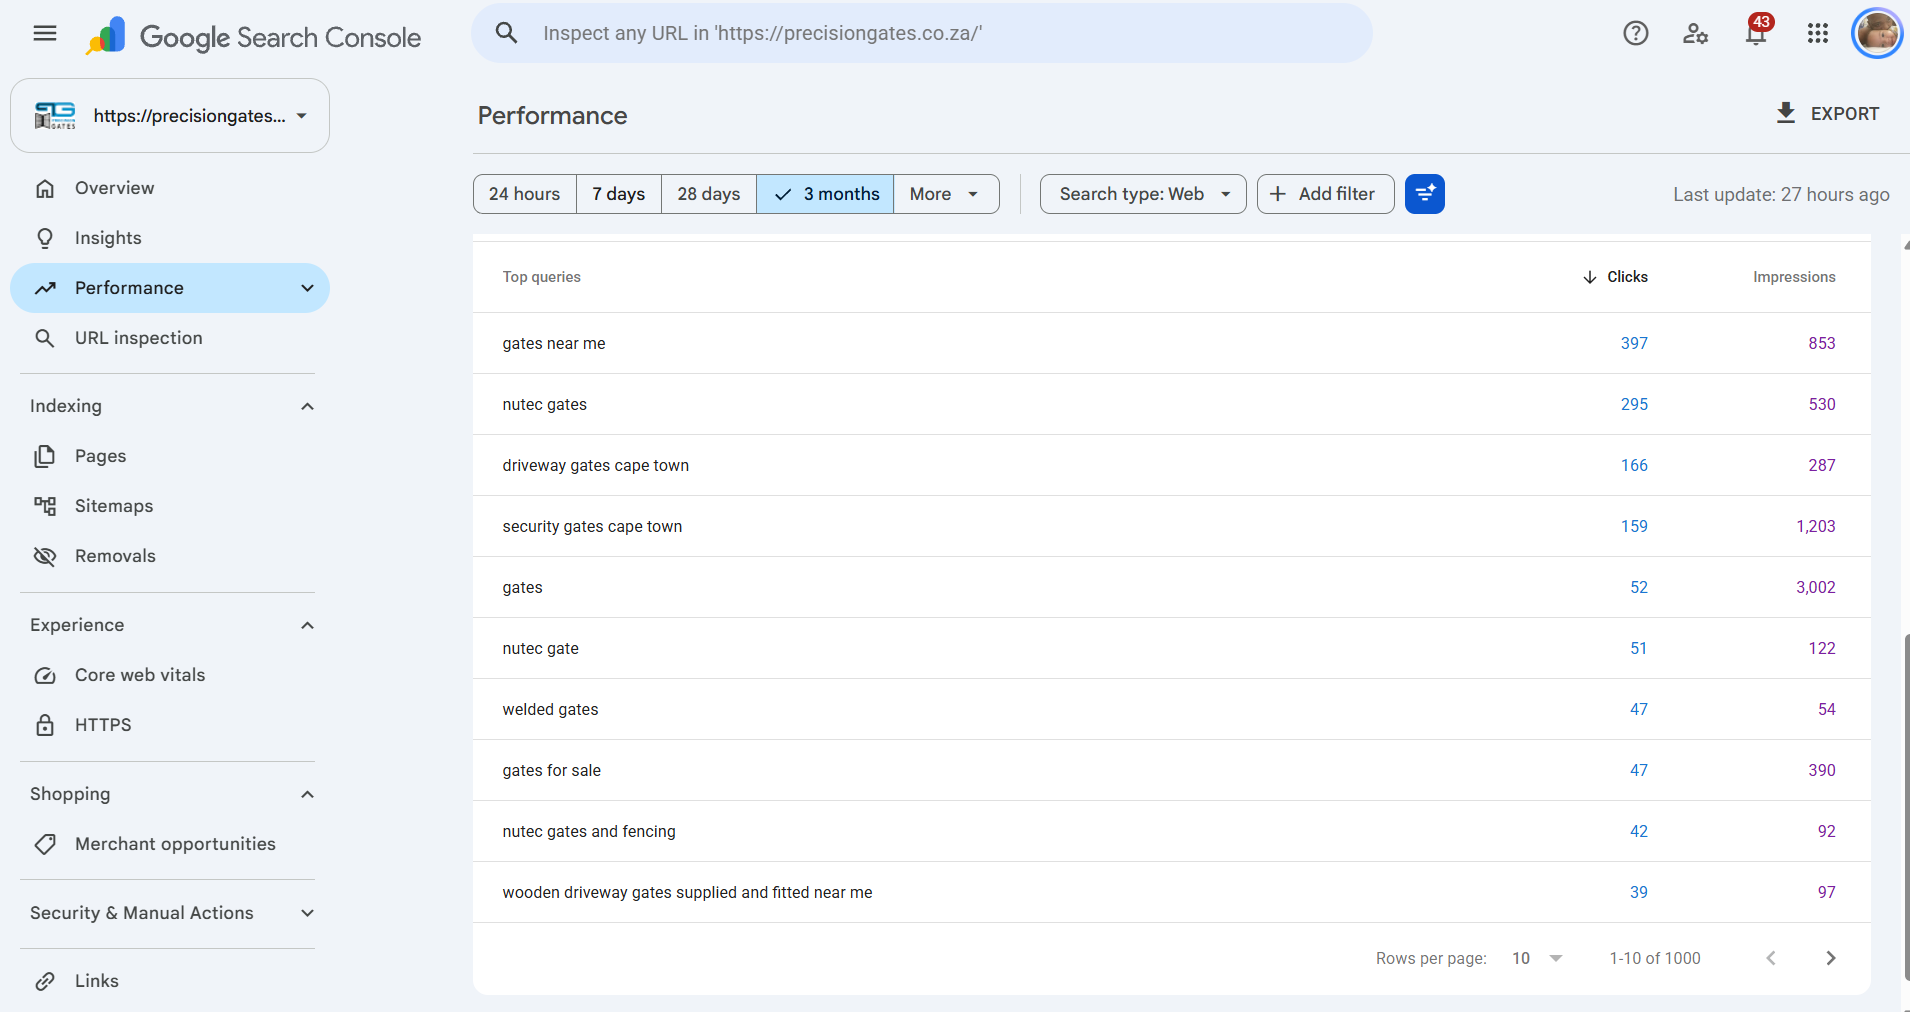Select the 24 hours date range
The height and width of the screenshot is (1012, 1910).
pos(525,194)
